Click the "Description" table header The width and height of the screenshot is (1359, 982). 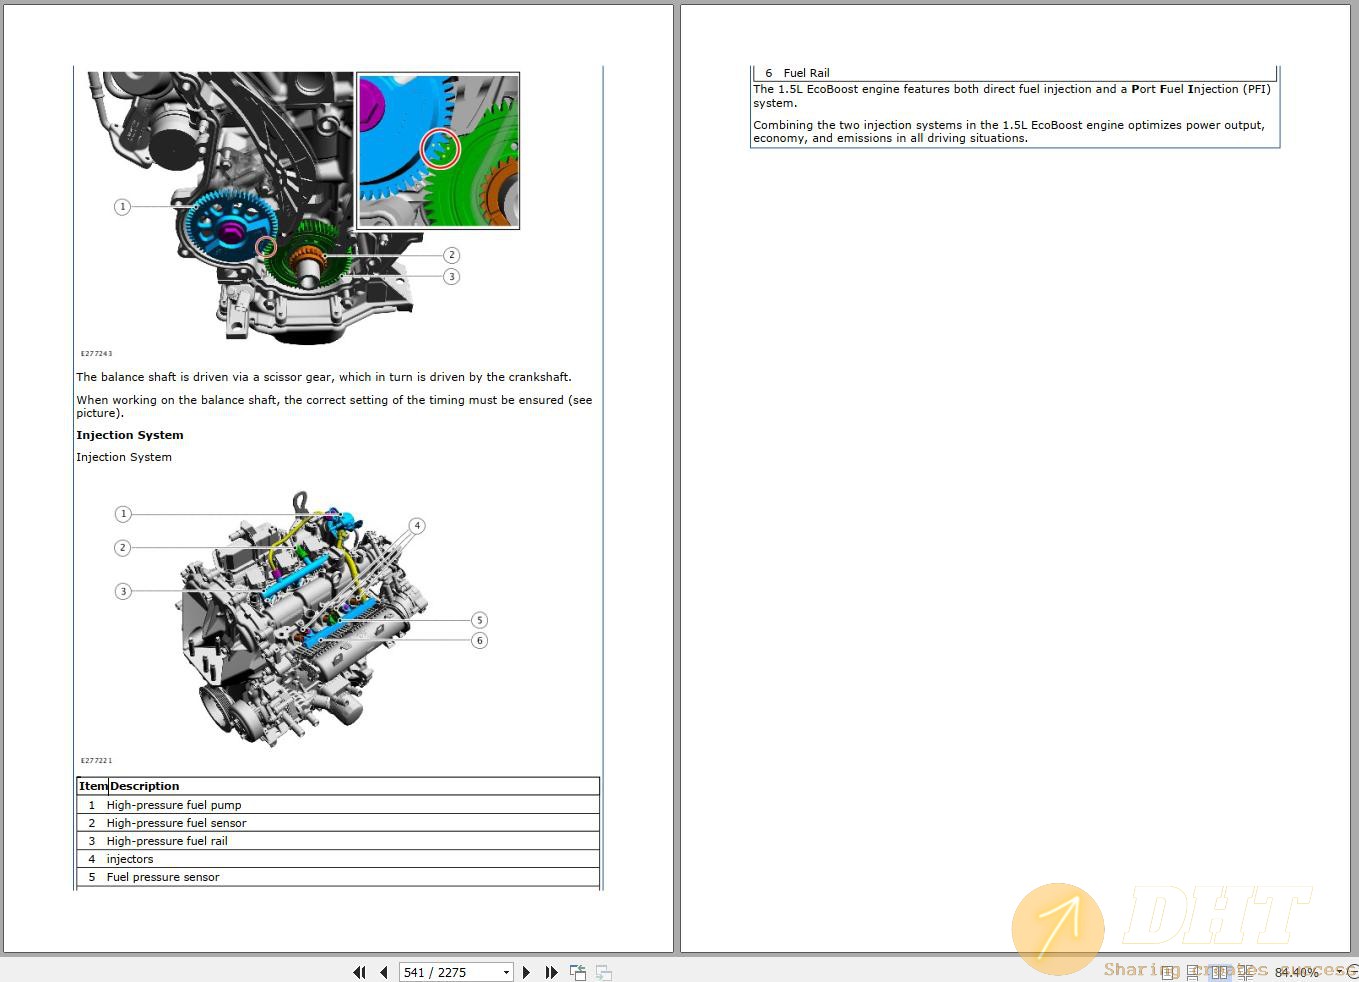click(x=145, y=786)
